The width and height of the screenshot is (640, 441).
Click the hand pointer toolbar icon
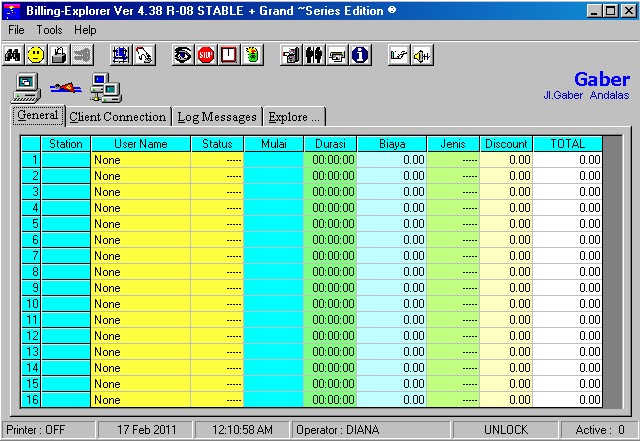pos(144,55)
